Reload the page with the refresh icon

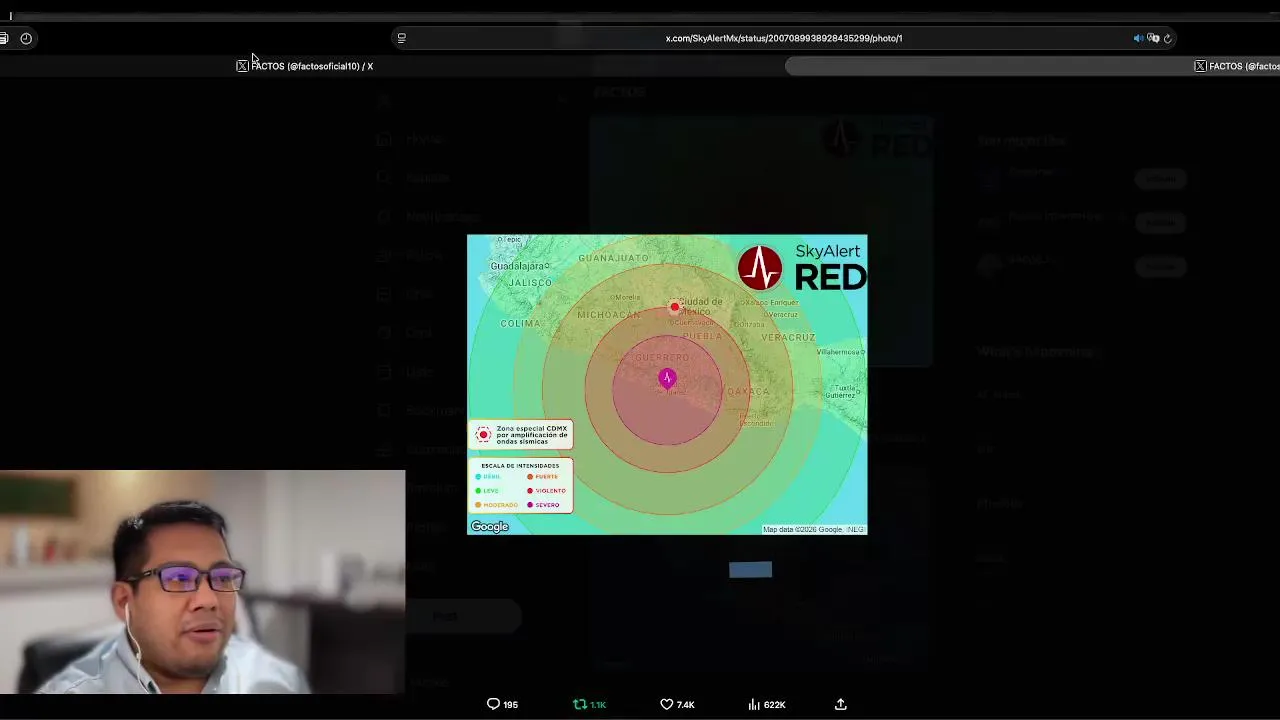point(1167,38)
